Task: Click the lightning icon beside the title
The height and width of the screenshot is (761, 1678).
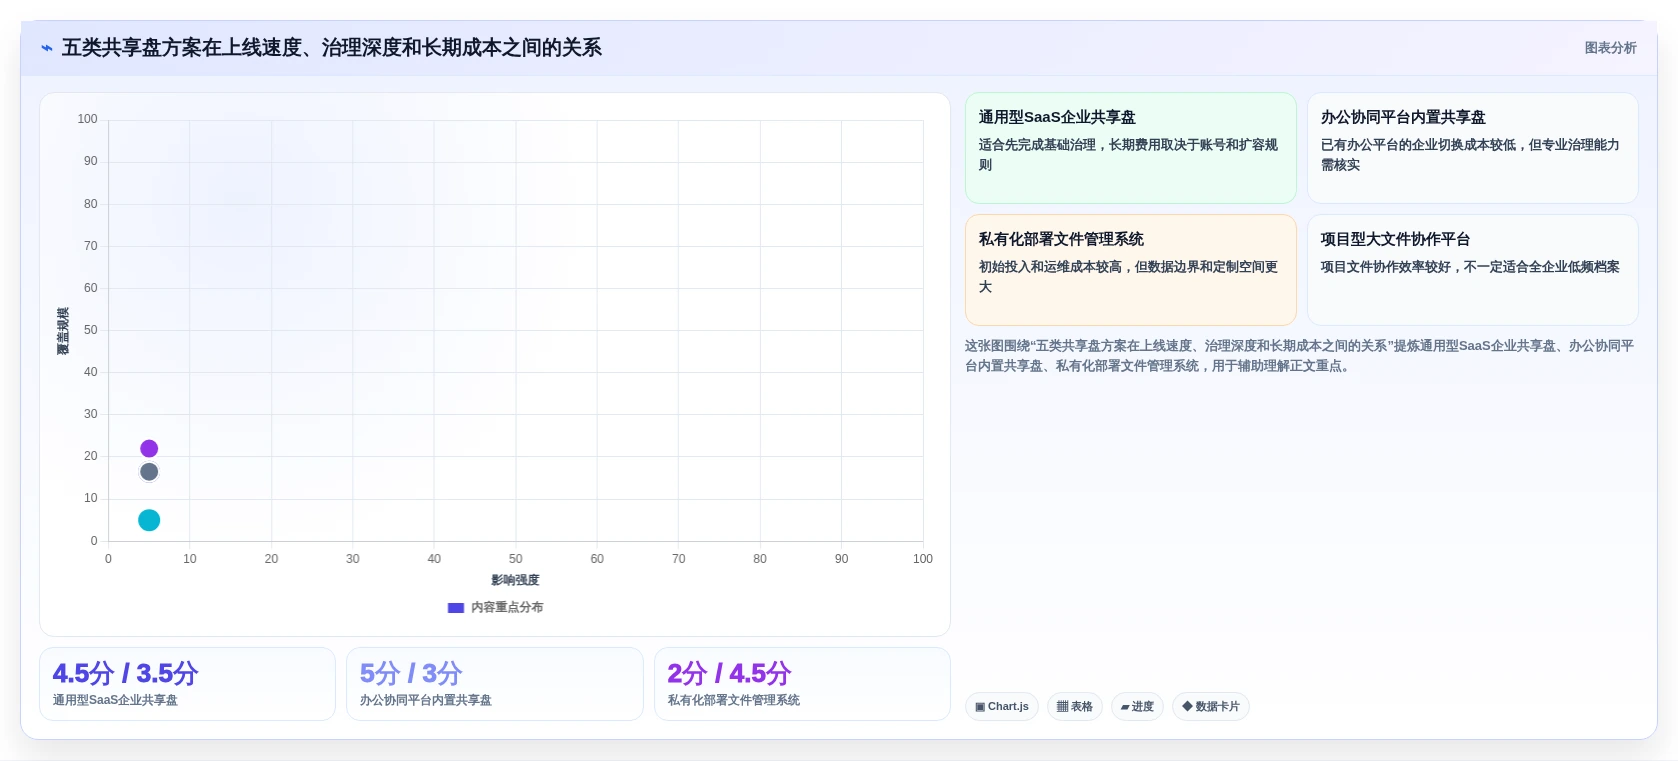Action: pyautogui.click(x=47, y=48)
